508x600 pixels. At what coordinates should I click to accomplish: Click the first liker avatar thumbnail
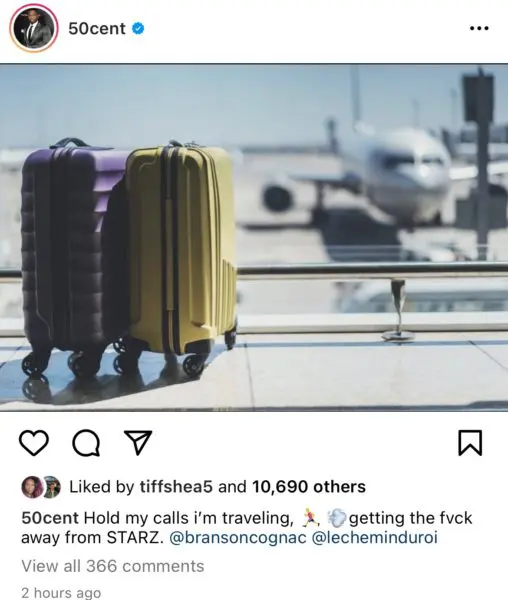click(x=32, y=487)
